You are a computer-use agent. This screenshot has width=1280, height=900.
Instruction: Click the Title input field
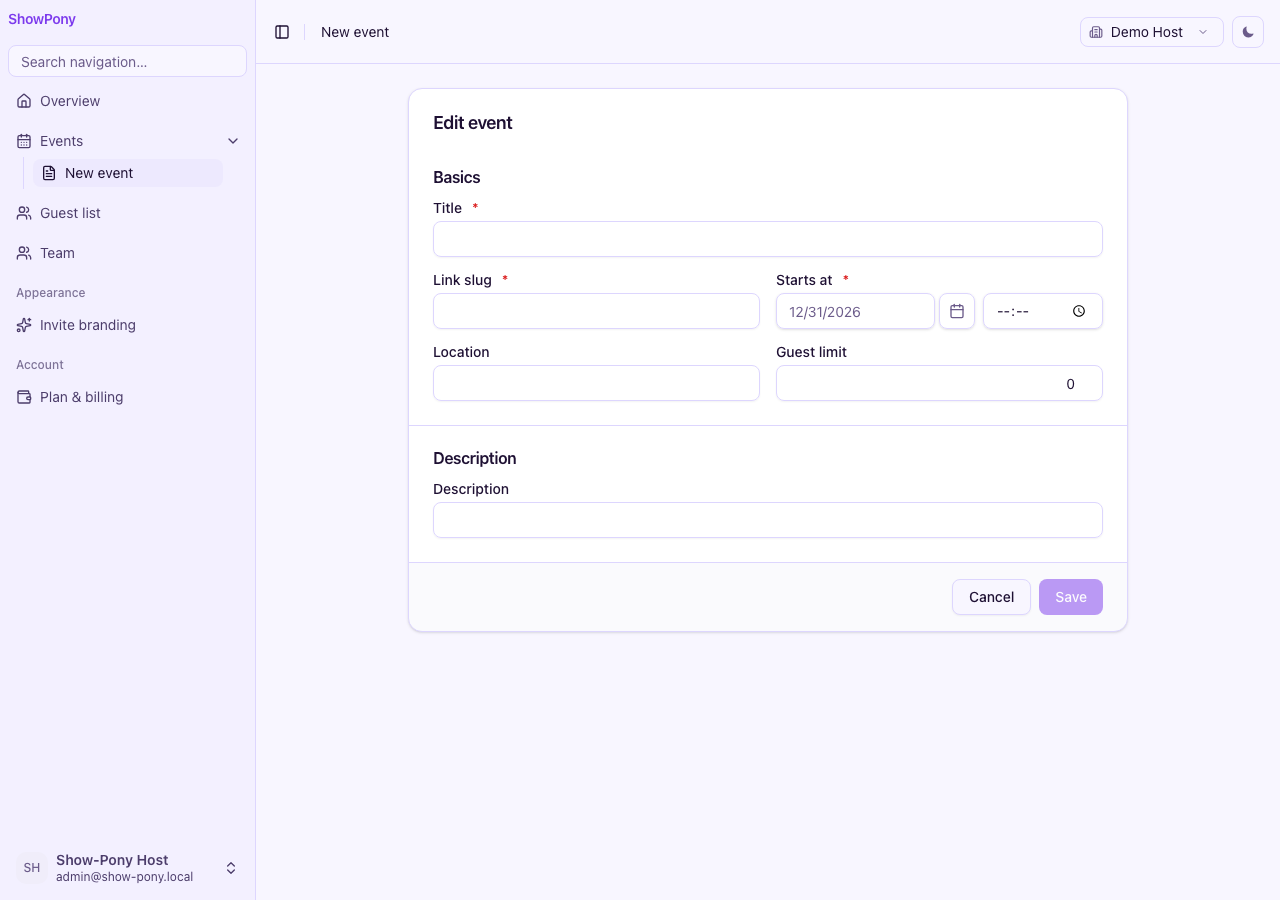tap(768, 239)
